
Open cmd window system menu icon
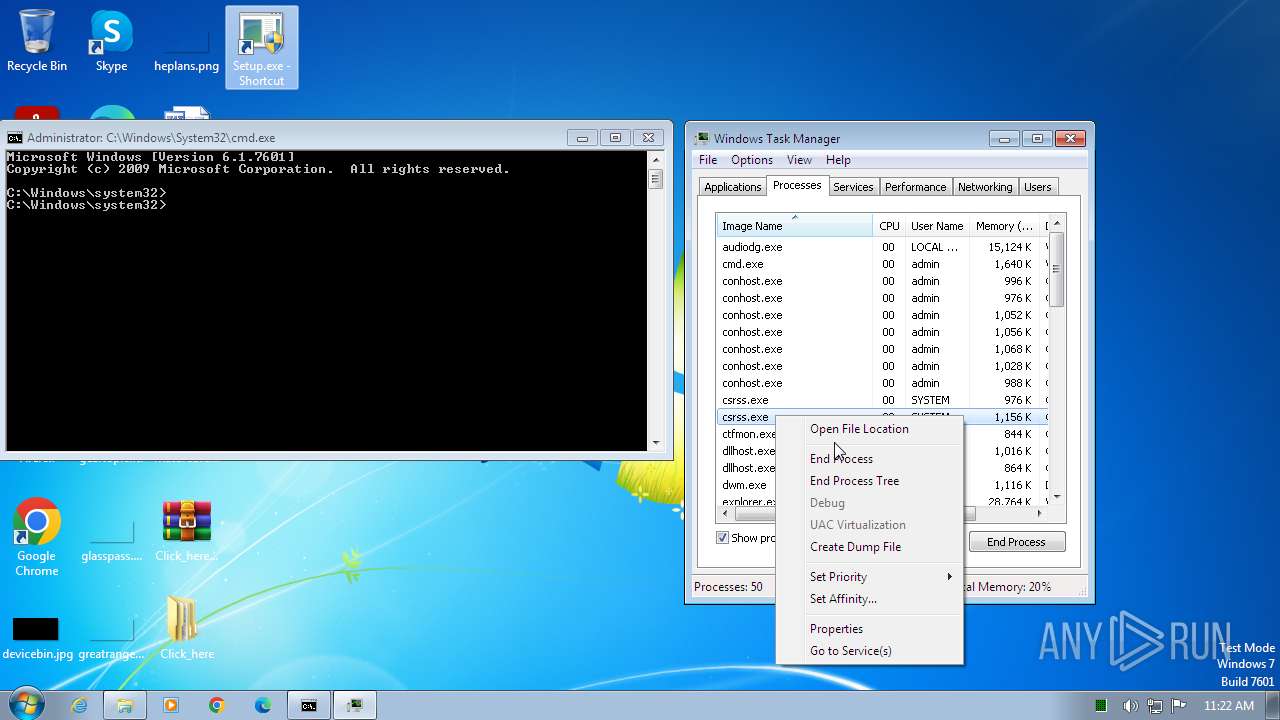point(15,138)
